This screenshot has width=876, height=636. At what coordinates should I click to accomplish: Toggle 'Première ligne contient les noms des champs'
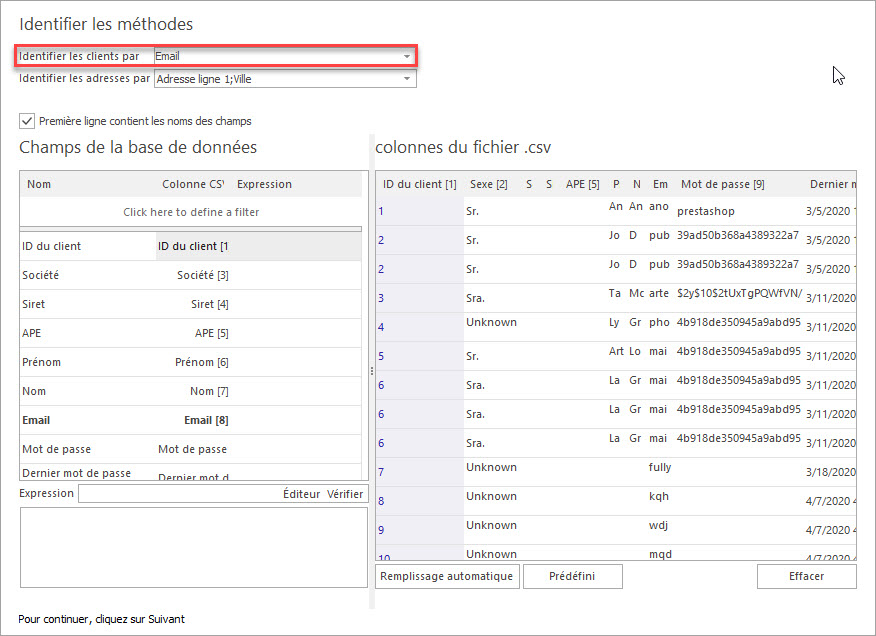(27, 121)
